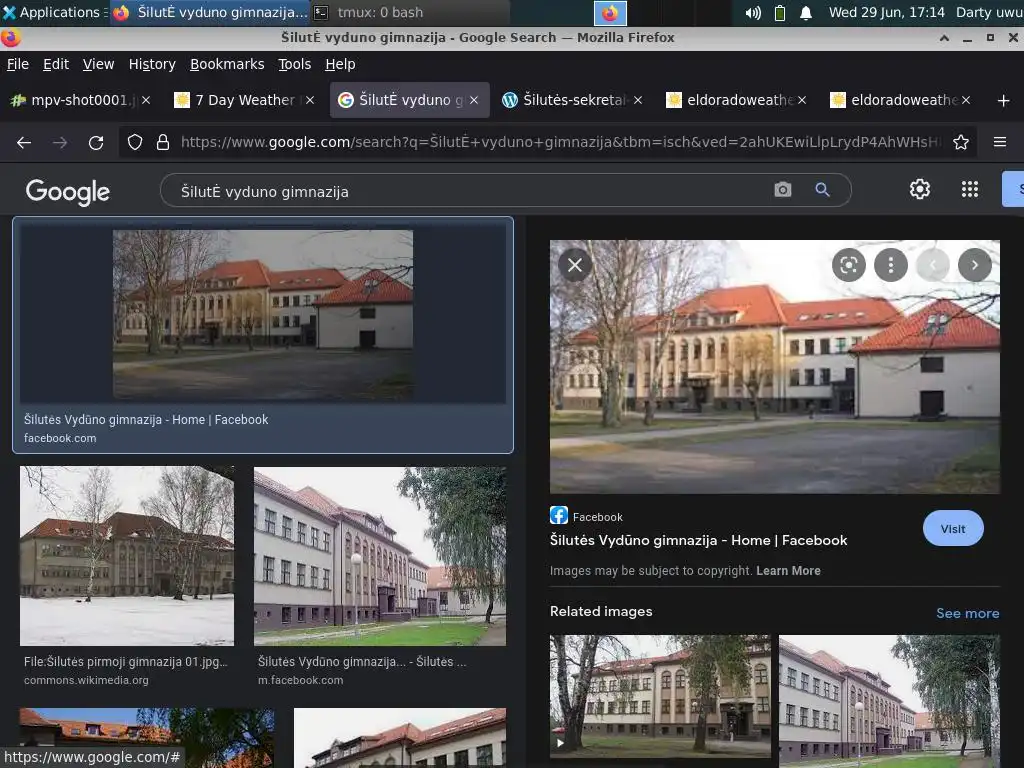1024x768 pixels.
Task: Open the notifications bell
Action: coord(806,12)
